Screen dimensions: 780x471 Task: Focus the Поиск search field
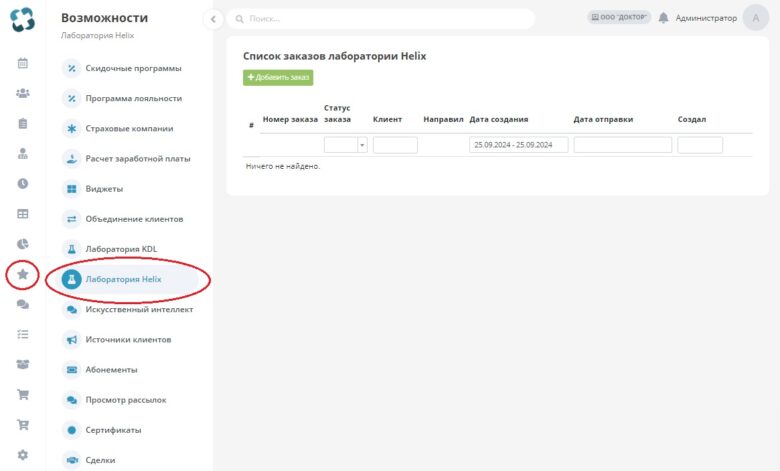(381, 19)
